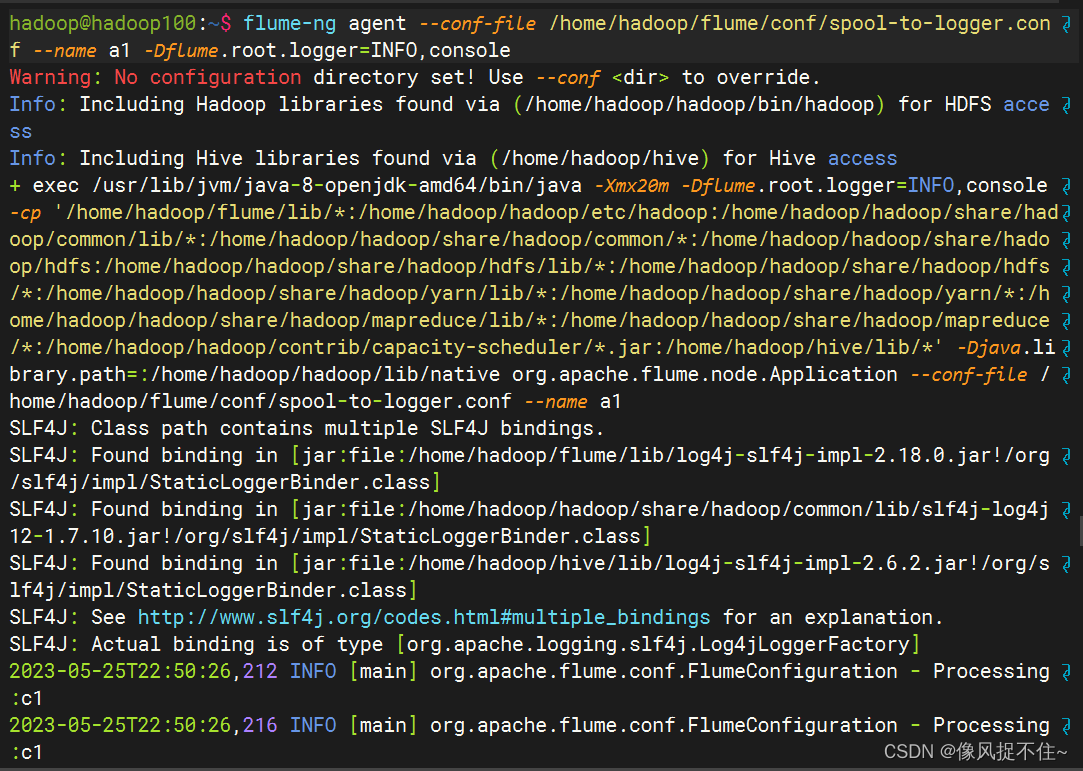Click the terminal scrollbar thumb on right edge
The image size is (1083, 771).
1080,533
